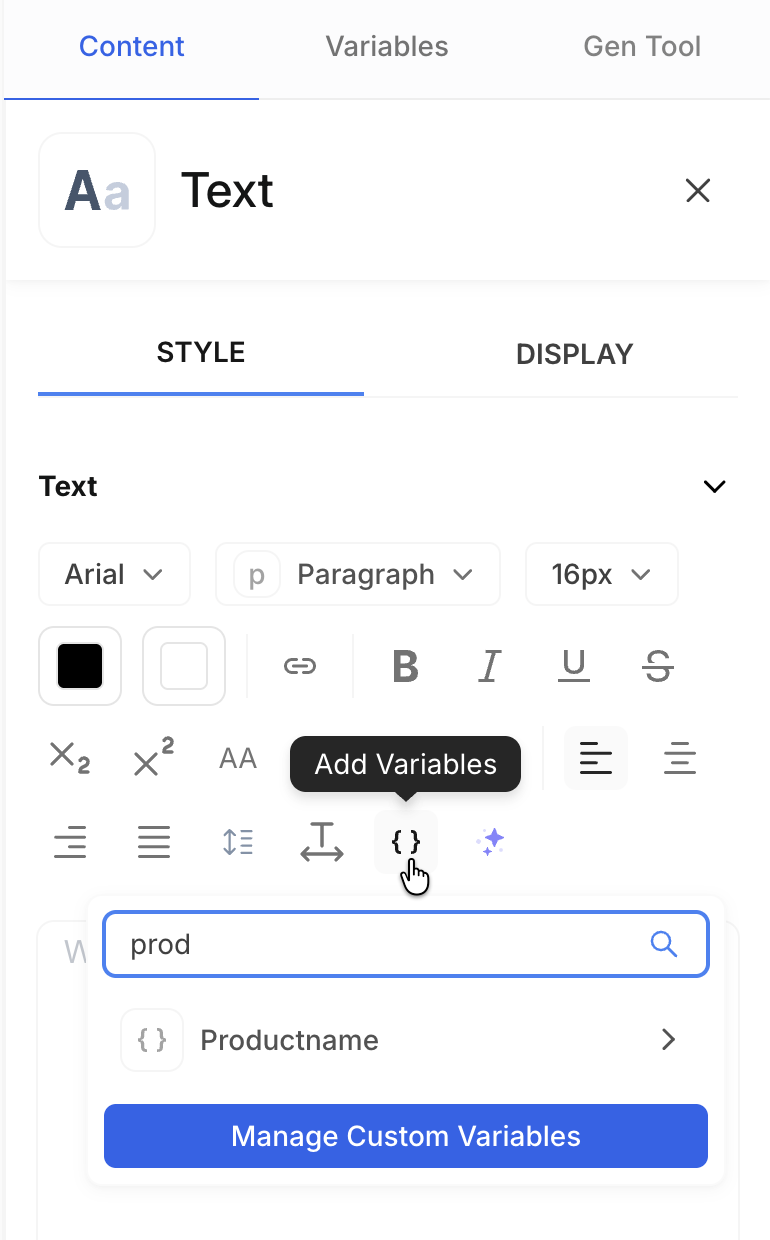Toggle bold formatting
The width and height of the screenshot is (770, 1240).
(x=405, y=666)
